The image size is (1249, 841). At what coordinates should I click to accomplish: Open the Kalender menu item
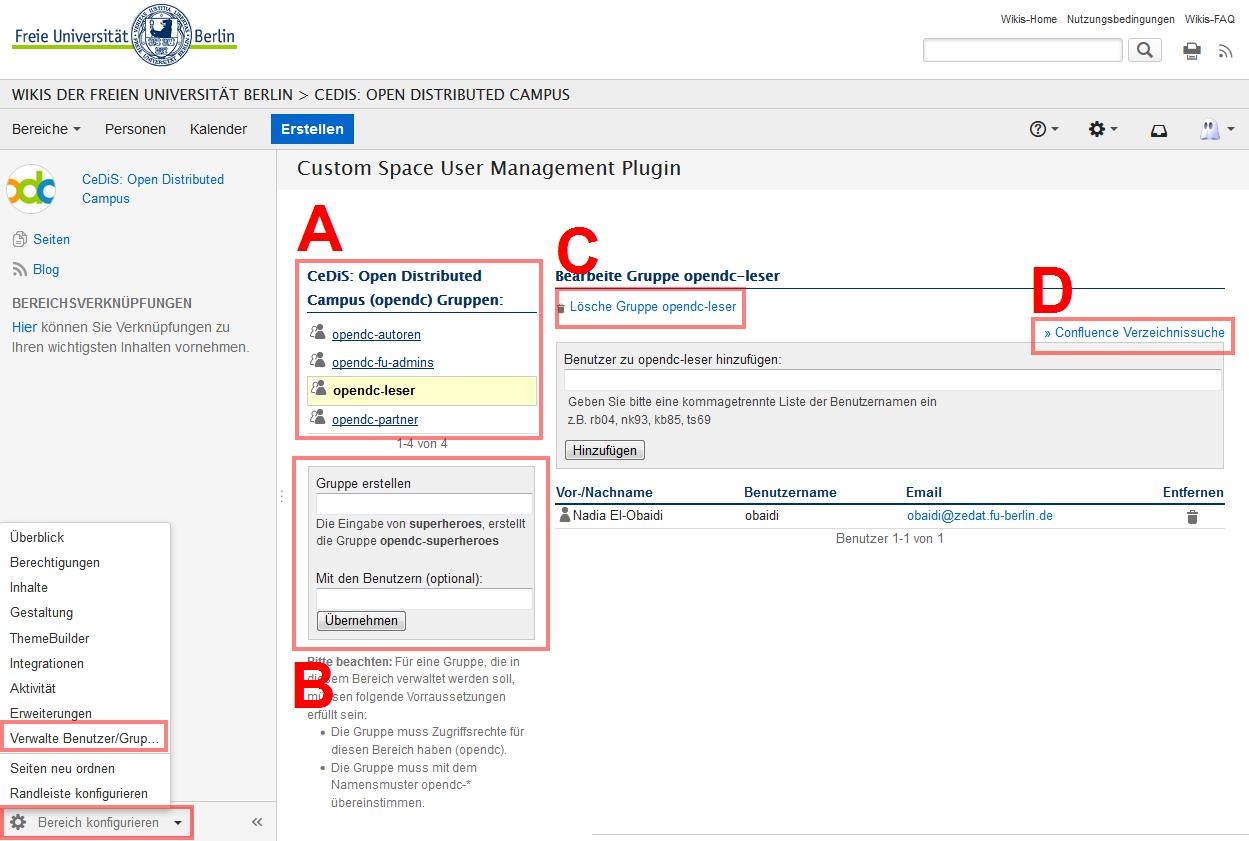click(218, 129)
